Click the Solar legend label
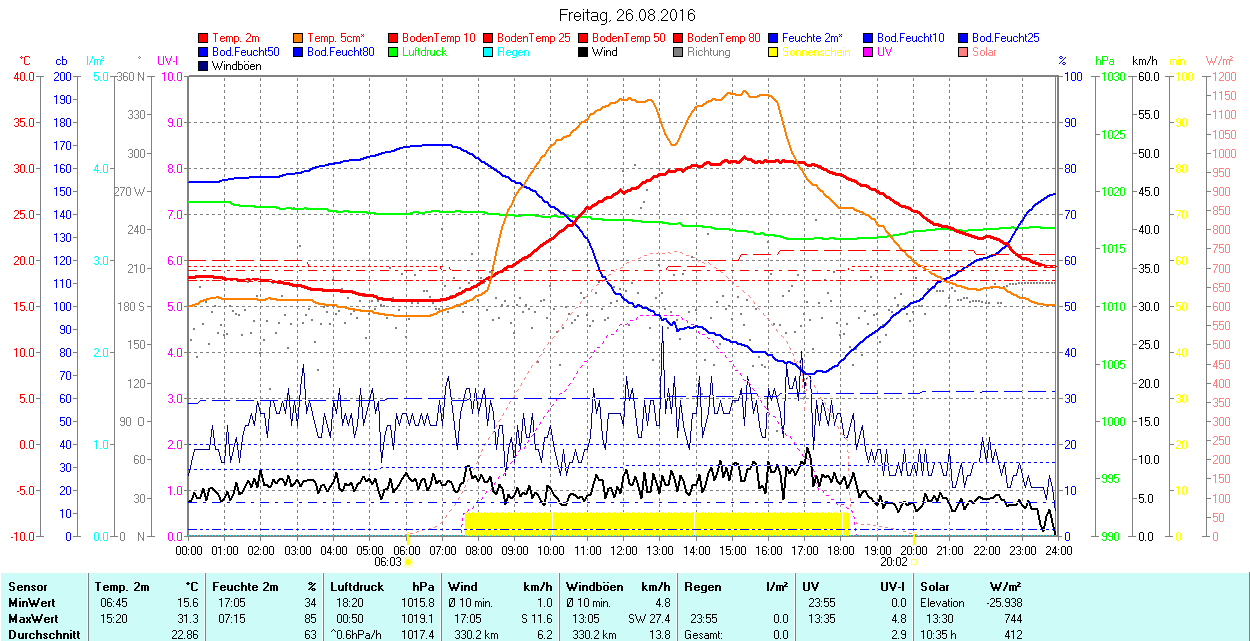This screenshot has width=1250, height=641. pos(984,52)
